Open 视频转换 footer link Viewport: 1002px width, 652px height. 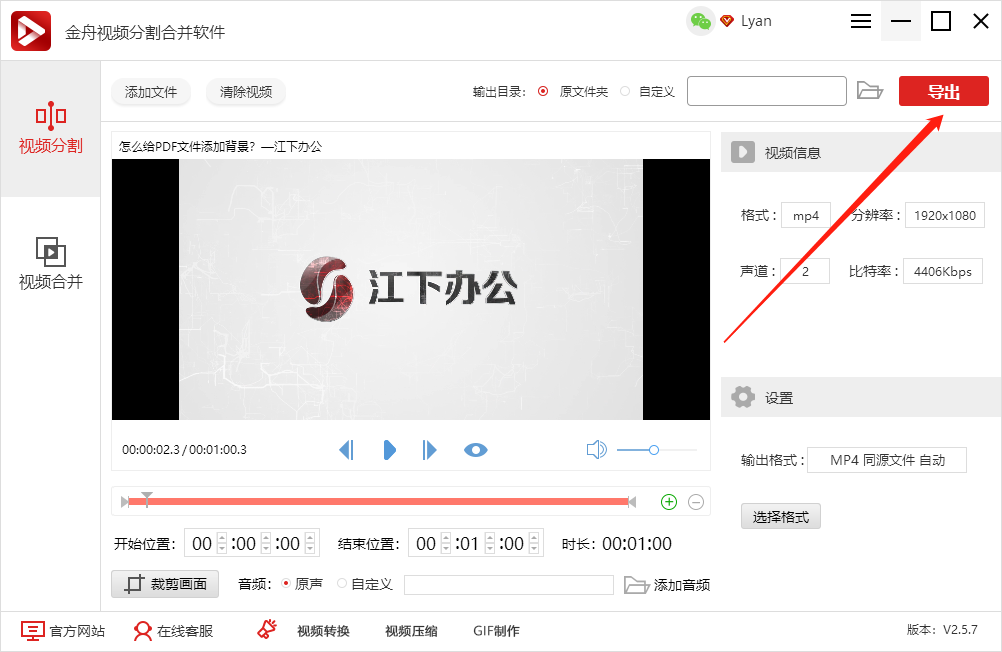point(323,631)
